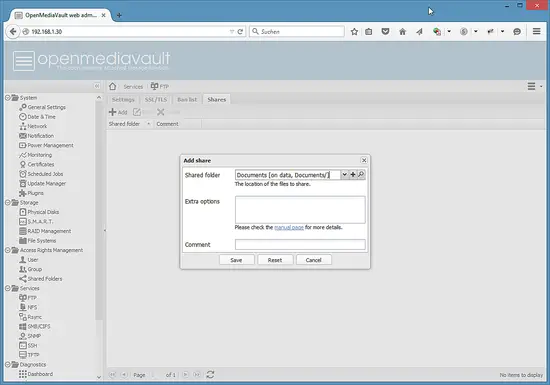550x385 pixels.
Task: Refresh the shares grid
Action: [x=210, y=374]
